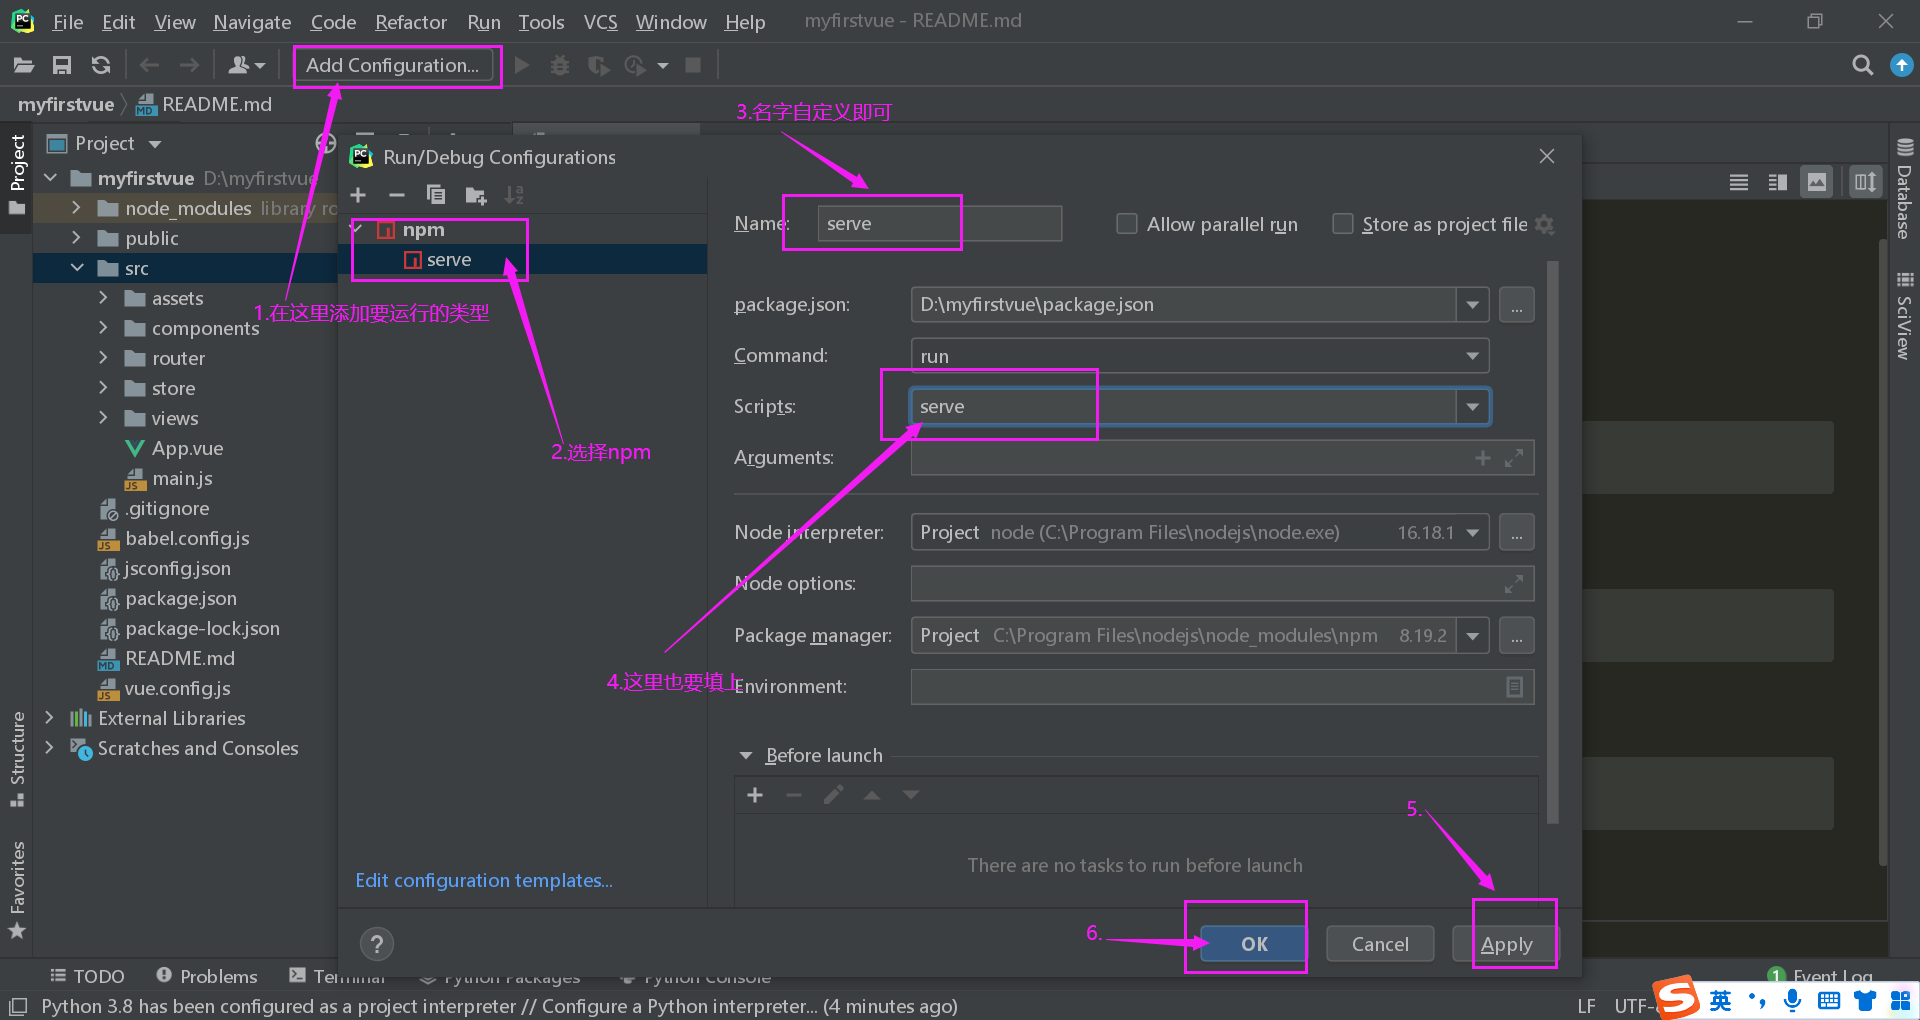1920x1020 pixels.
Task: Browse for package.json with ellipsis button
Action: click(x=1517, y=305)
